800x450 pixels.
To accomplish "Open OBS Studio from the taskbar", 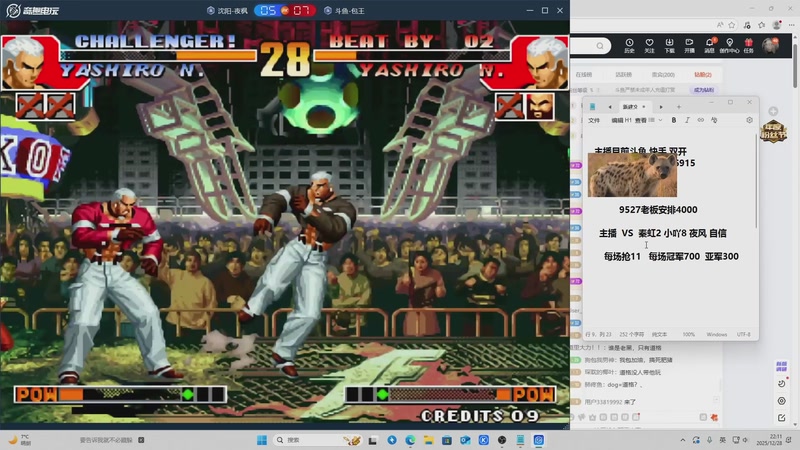I will tap(502, 440).
